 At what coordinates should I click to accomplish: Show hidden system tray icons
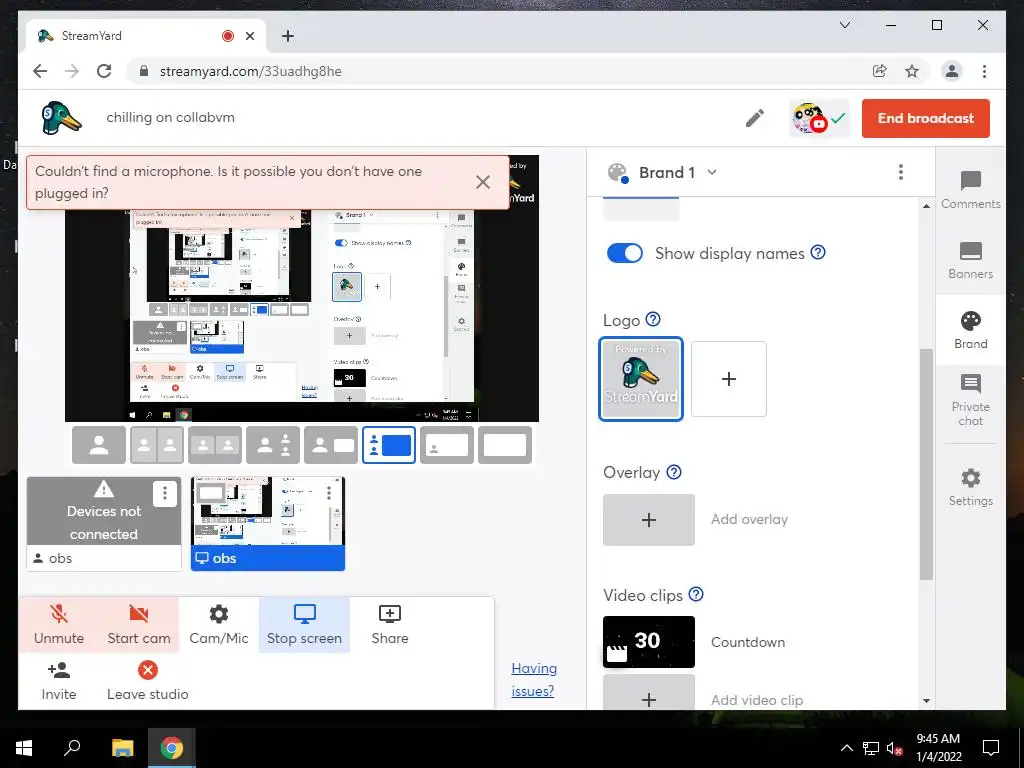846,748
